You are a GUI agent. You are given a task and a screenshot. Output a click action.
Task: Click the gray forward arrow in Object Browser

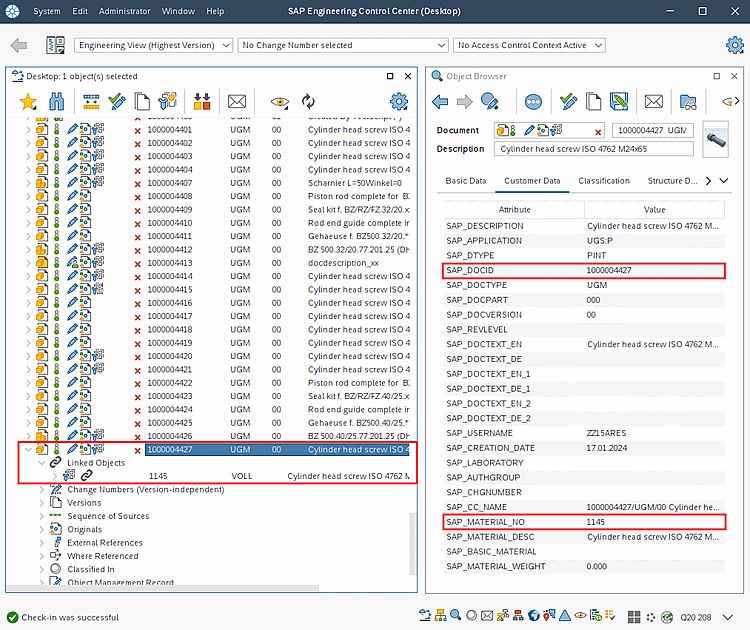click(464, 101)
